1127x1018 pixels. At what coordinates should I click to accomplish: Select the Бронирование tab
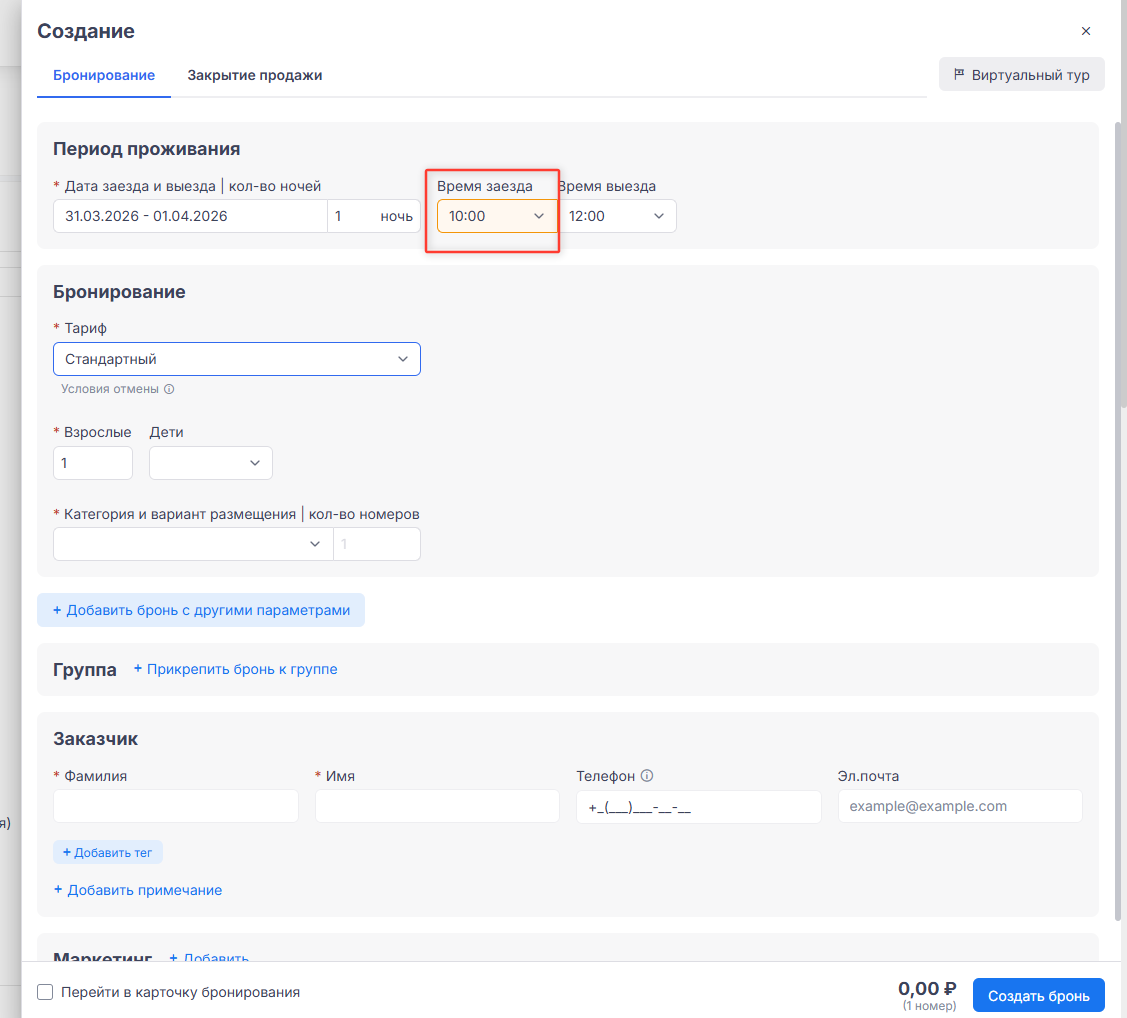104,75
